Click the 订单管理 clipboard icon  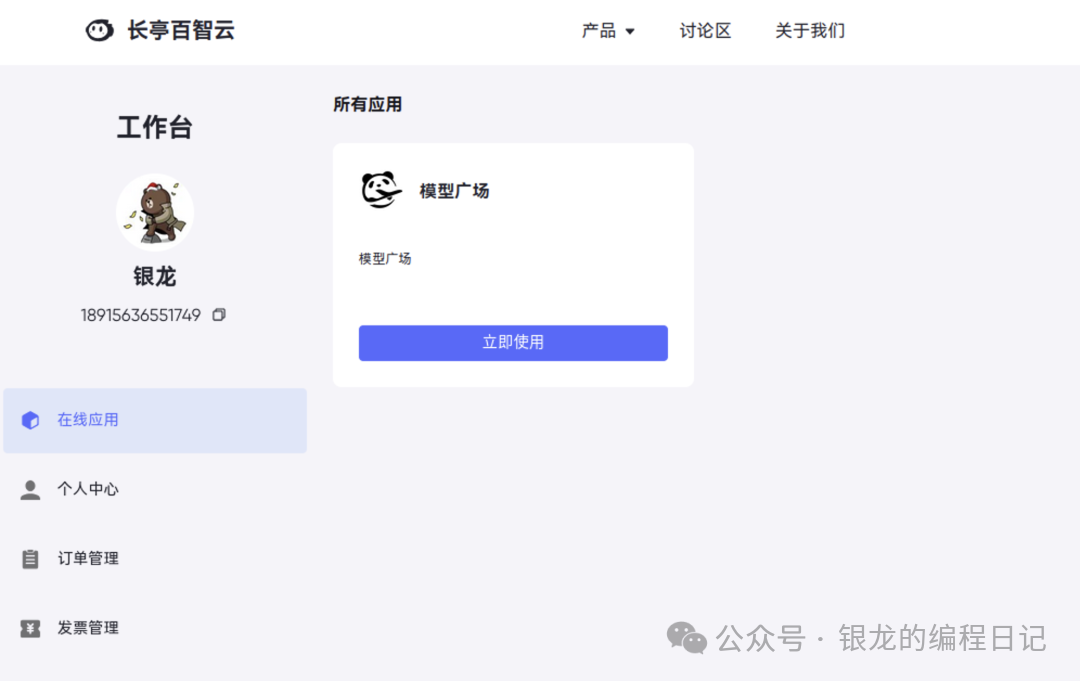coord(29,558)
